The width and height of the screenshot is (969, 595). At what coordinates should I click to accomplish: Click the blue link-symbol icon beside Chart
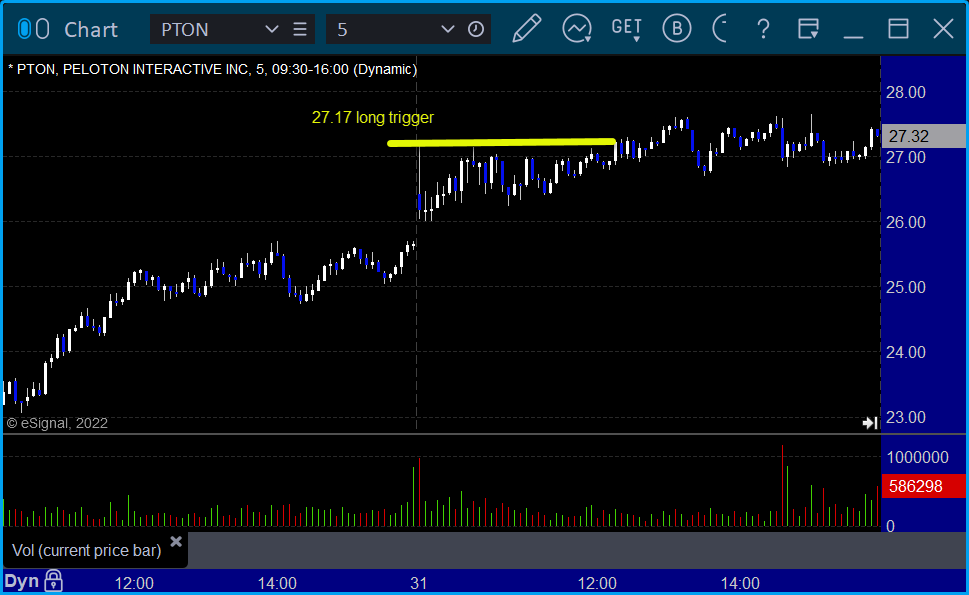(24, 29)
